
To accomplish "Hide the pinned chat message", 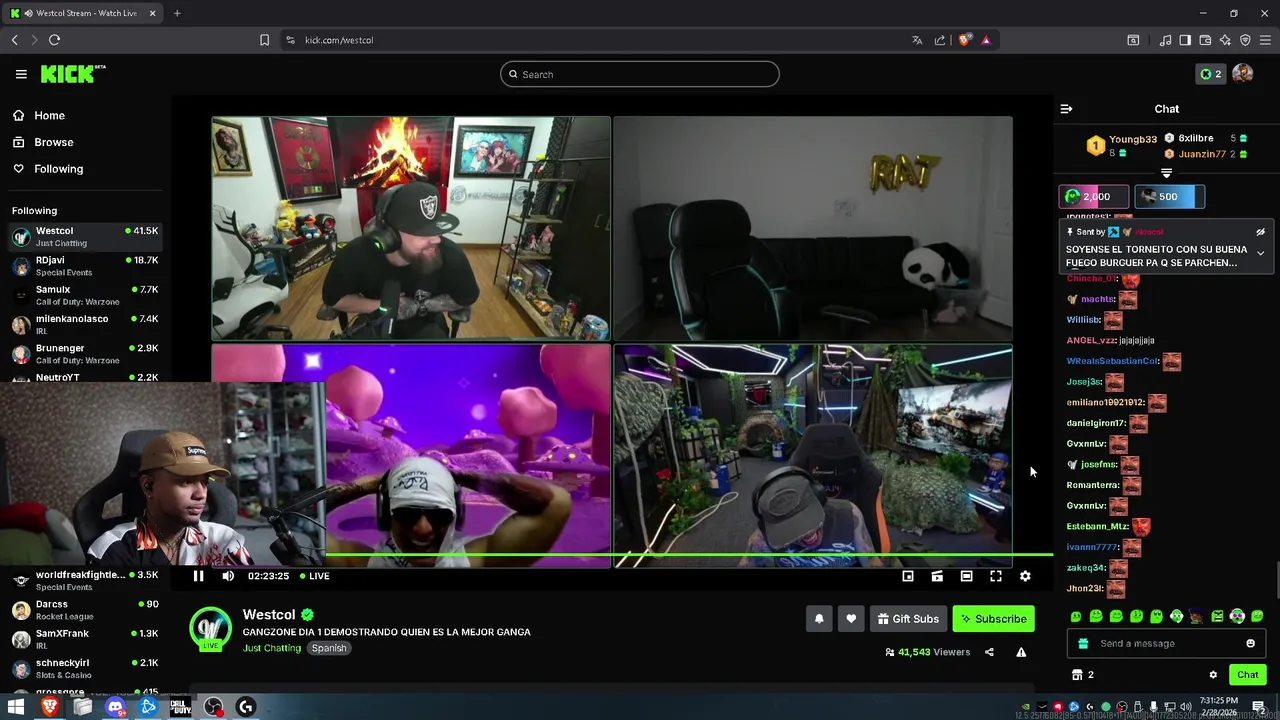I will click(1260, 232).
